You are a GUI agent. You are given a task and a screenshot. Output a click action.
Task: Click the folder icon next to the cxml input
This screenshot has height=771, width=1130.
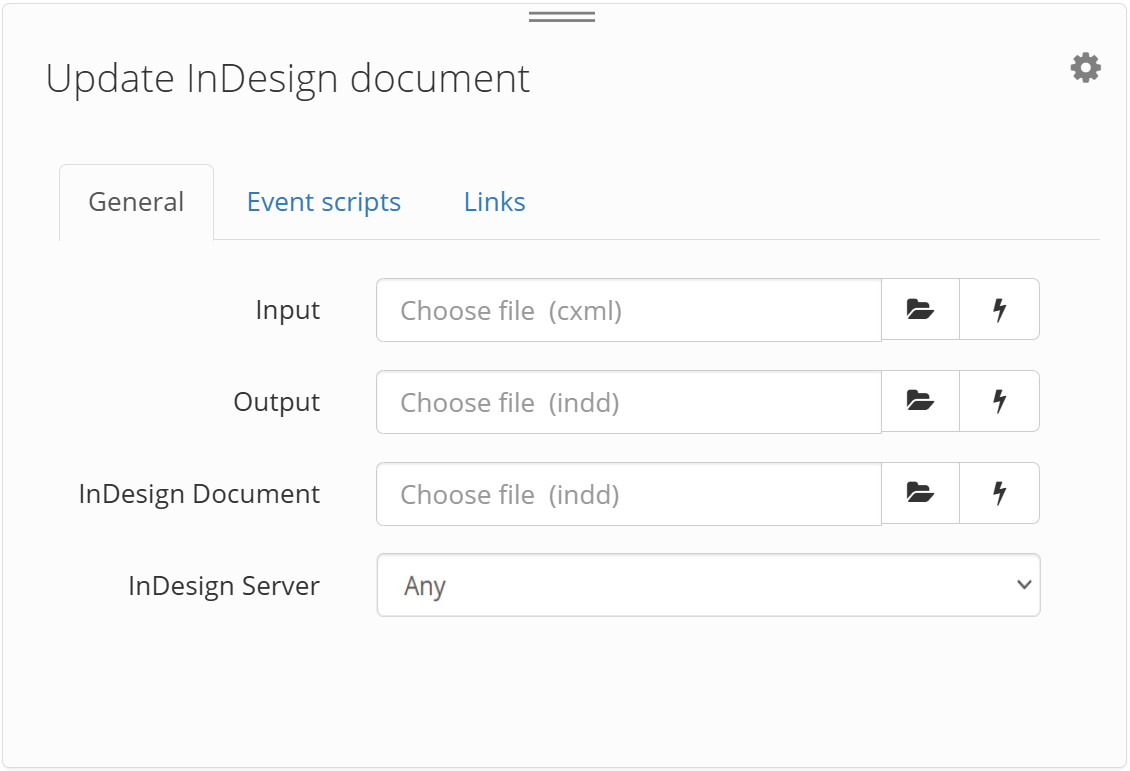(x=920, y=309)
